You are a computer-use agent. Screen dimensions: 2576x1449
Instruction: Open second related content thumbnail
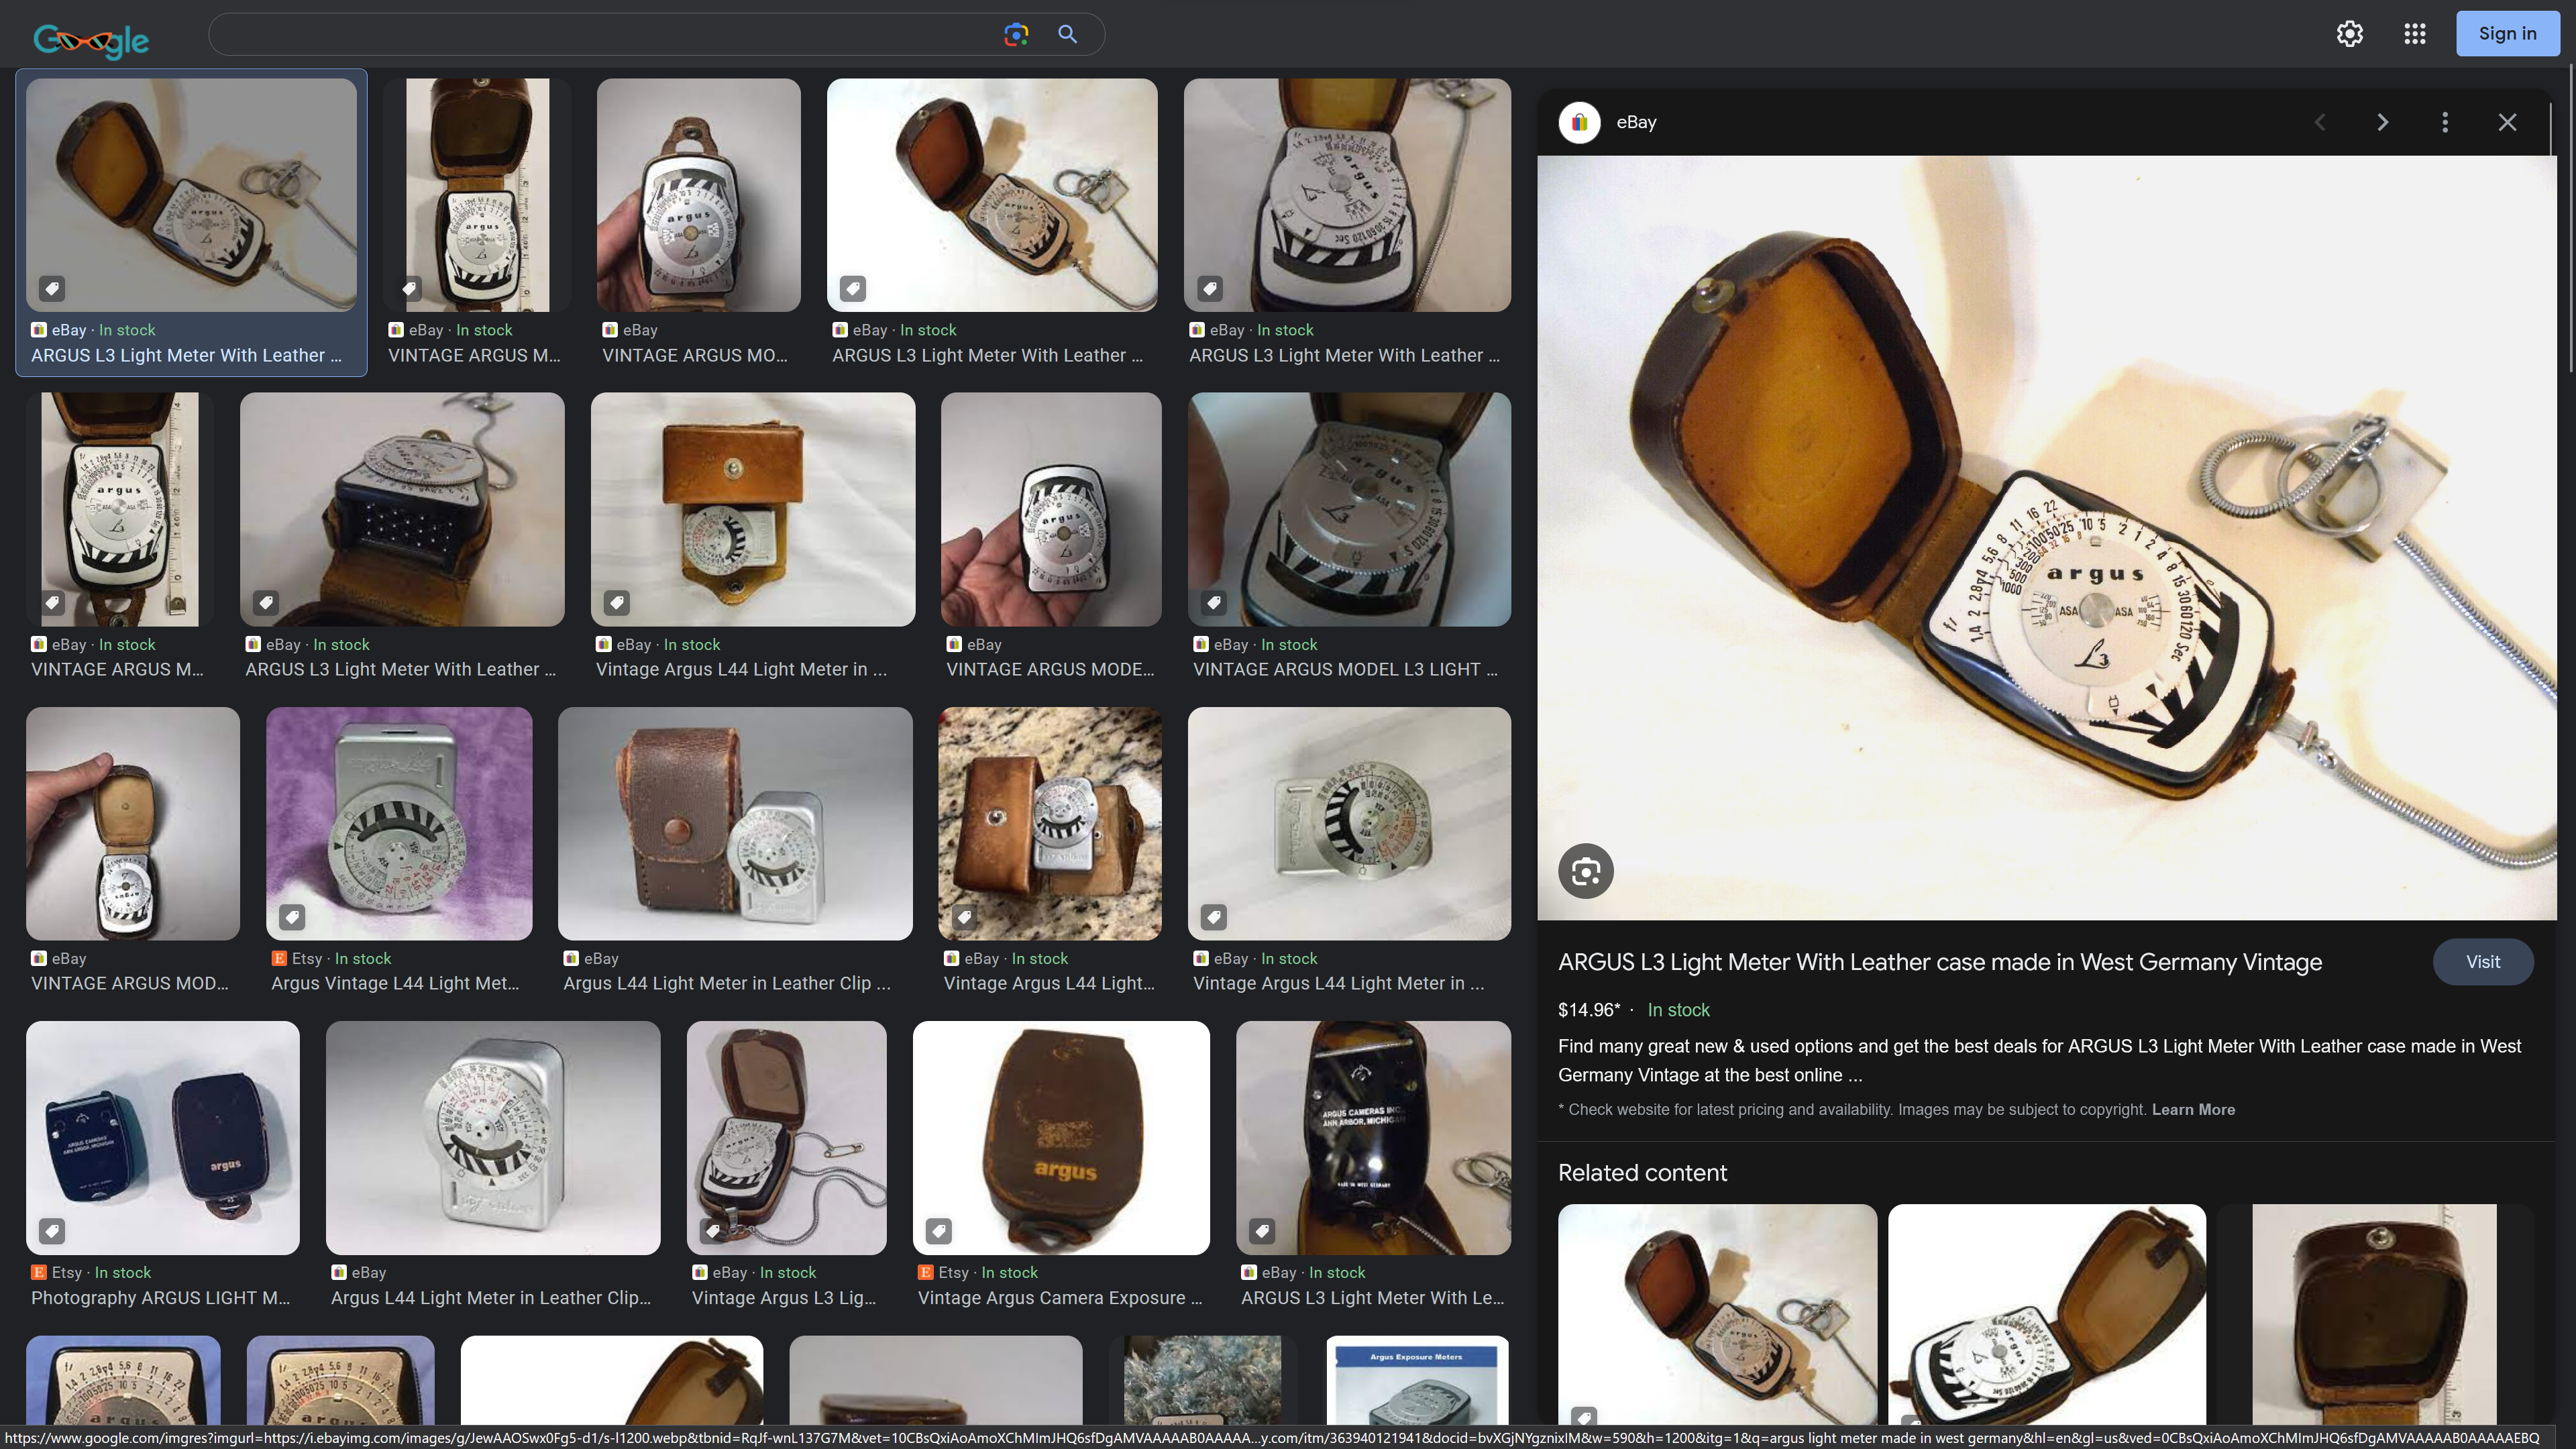[x=2046, y=1314]
